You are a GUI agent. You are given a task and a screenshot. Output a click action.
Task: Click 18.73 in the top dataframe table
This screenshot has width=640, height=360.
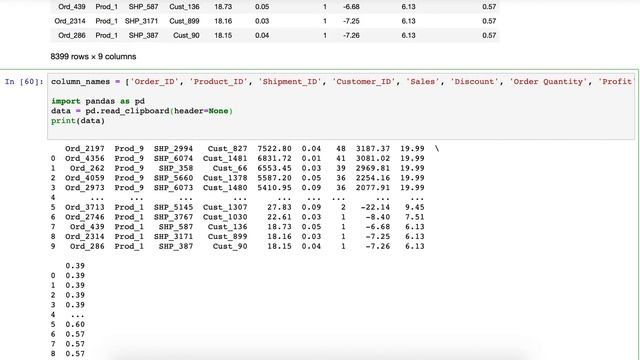tap(223, 7)
